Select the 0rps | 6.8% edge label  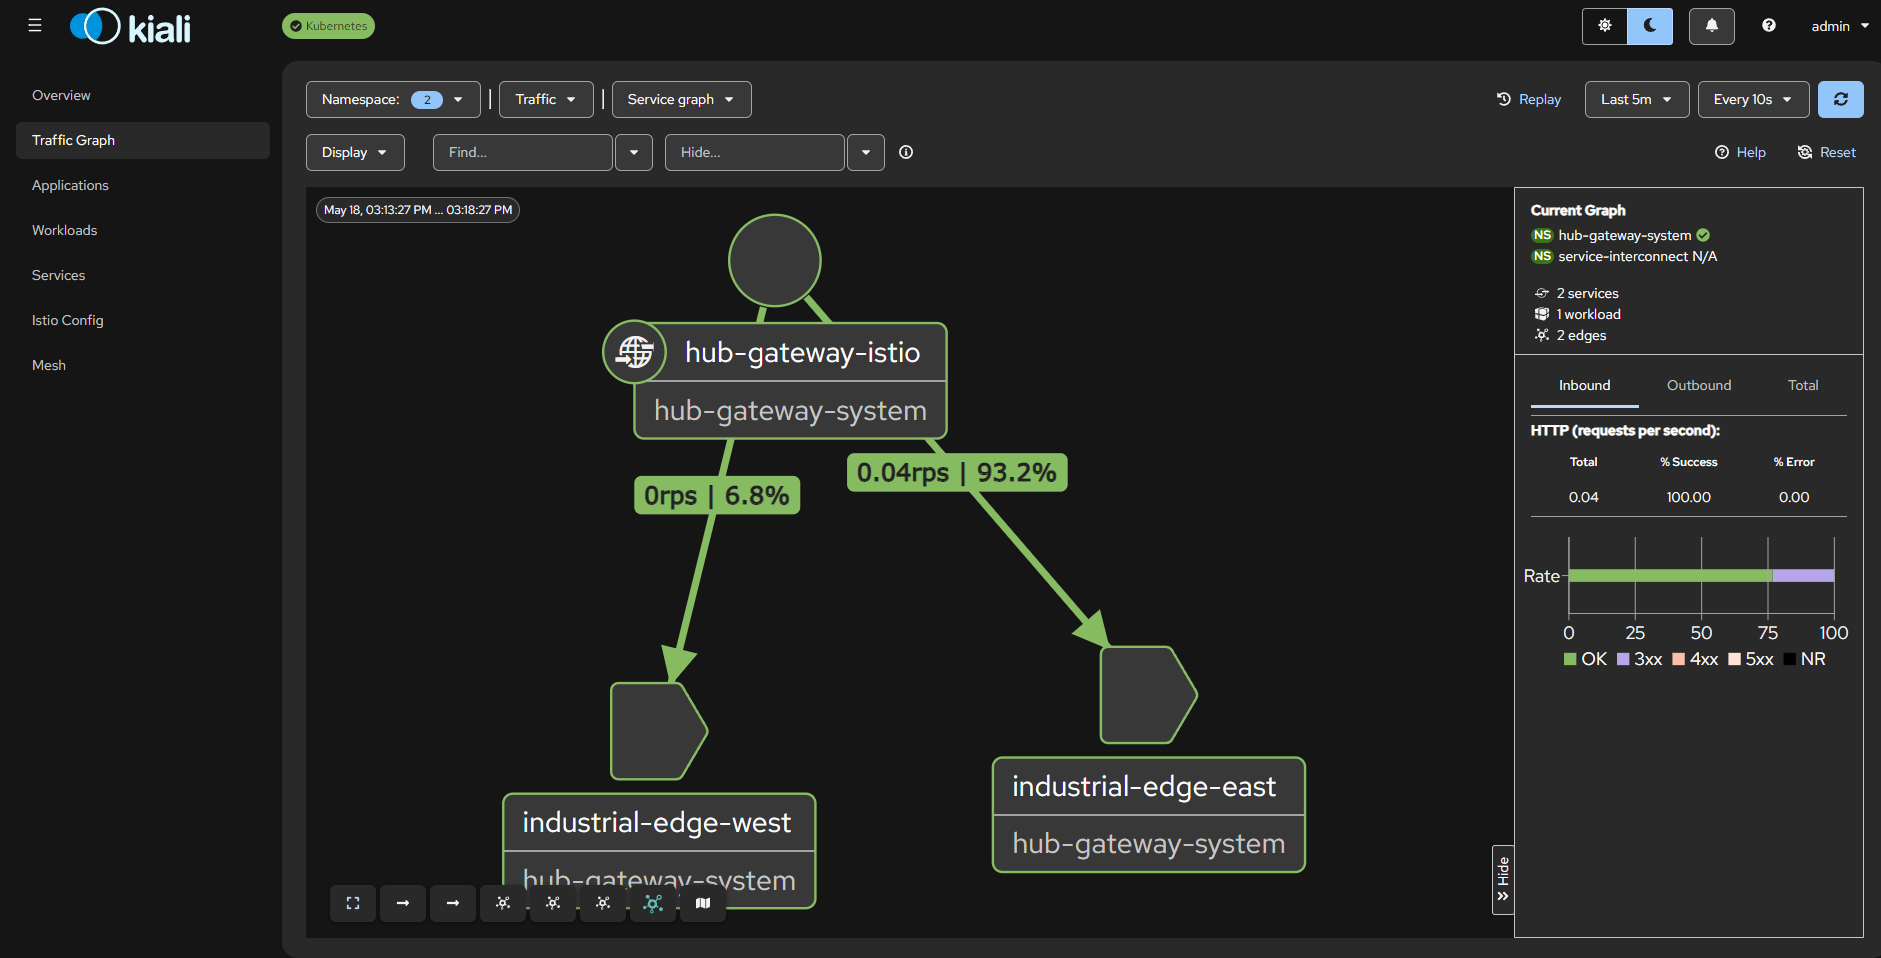tap(717, 495)
